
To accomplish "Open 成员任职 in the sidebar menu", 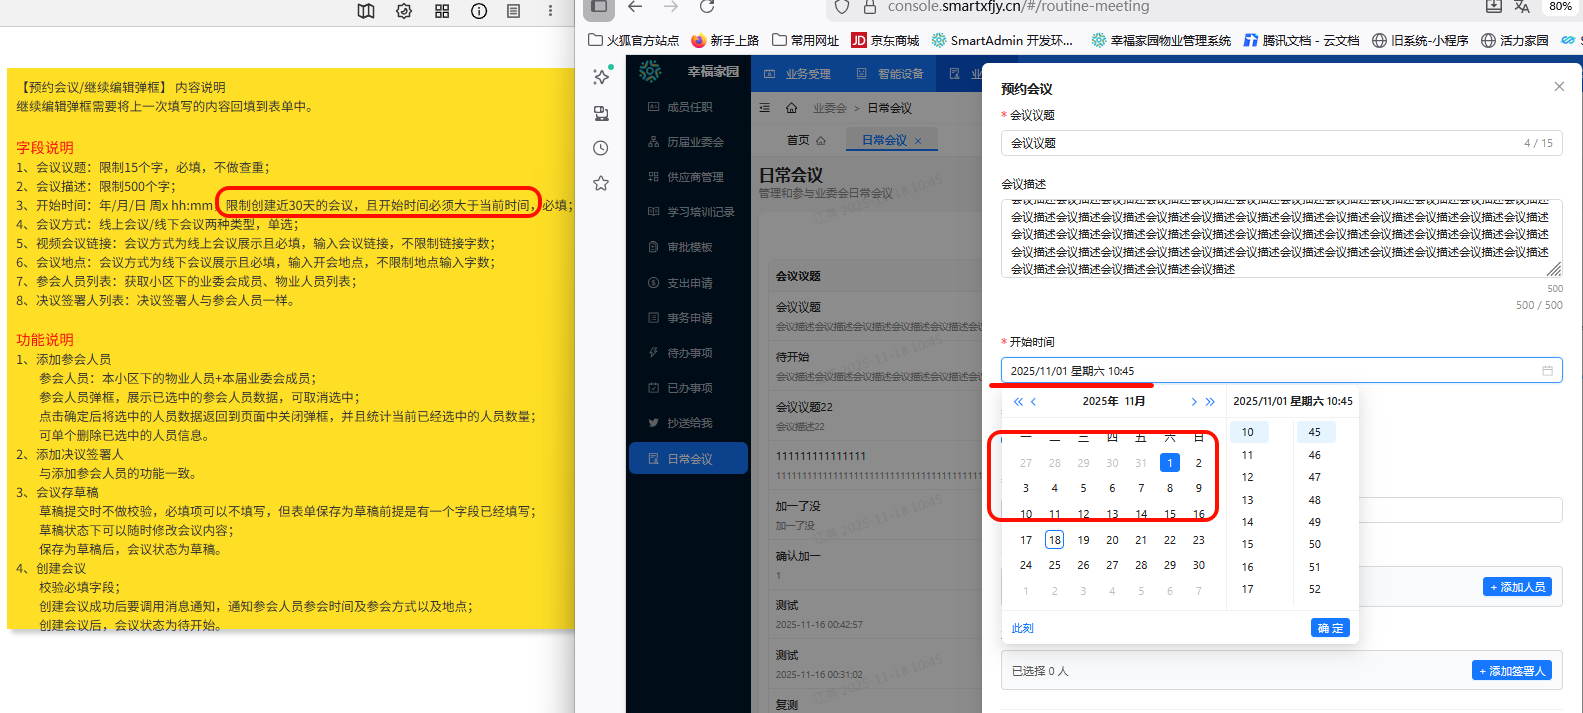I will (x=689, y=107).
